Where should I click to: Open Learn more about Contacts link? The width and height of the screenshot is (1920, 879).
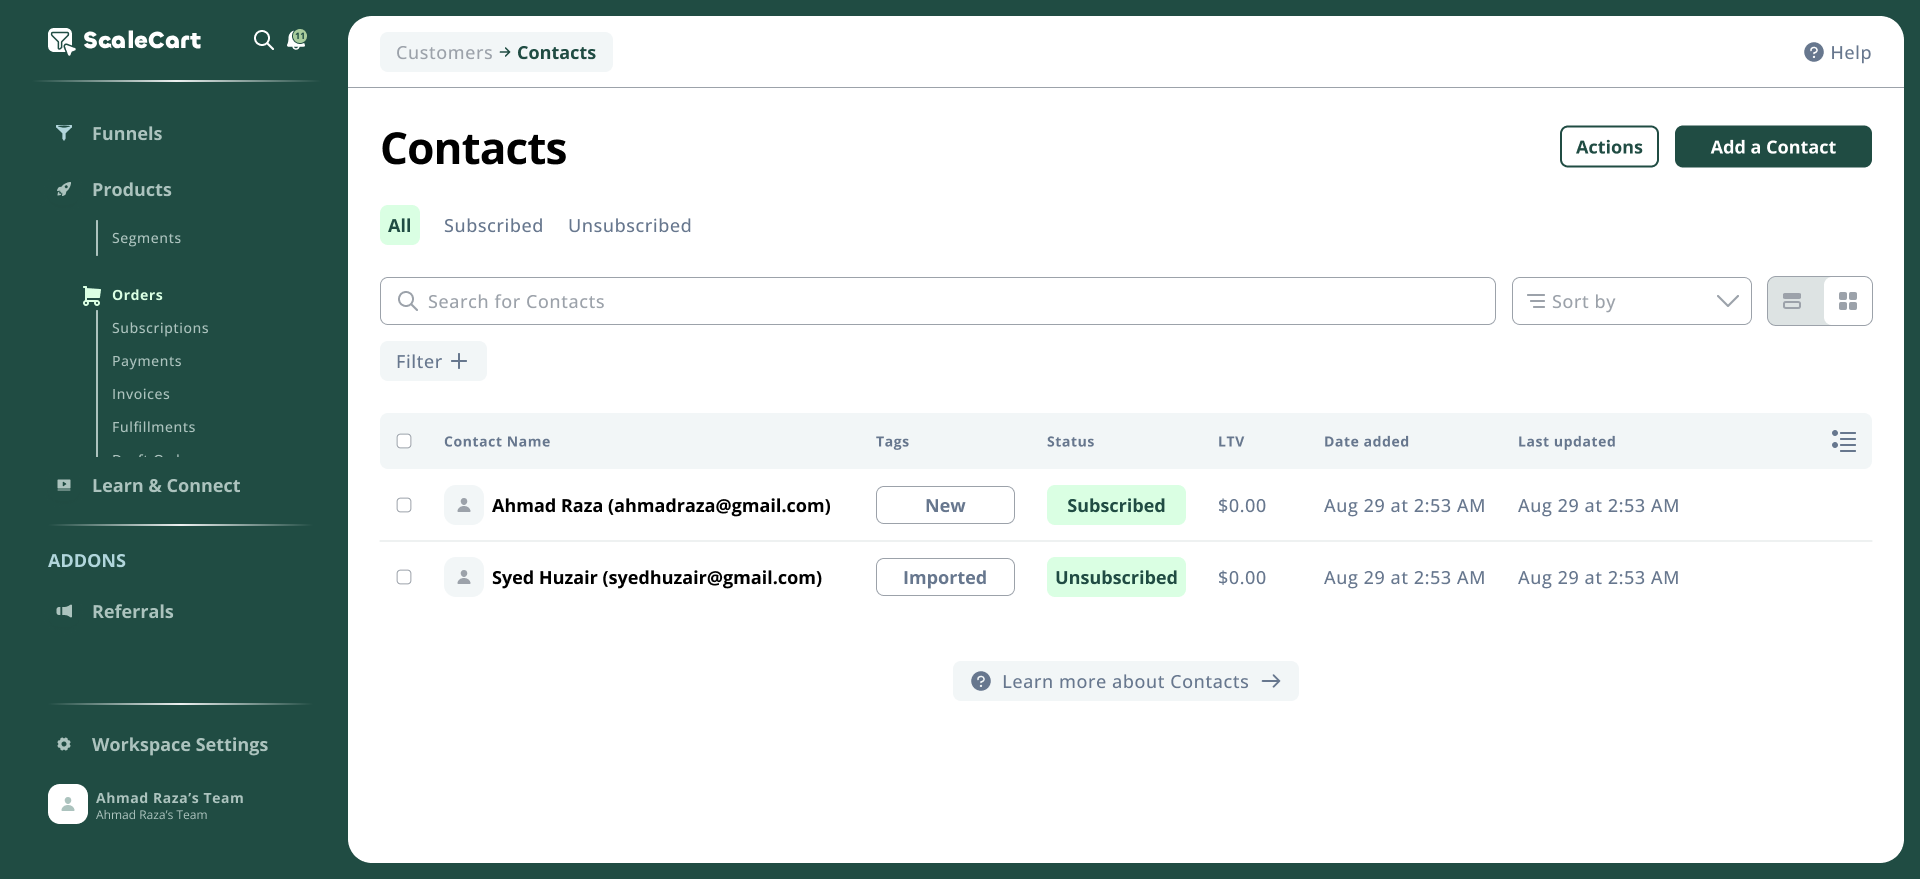tap(1125, 681)
